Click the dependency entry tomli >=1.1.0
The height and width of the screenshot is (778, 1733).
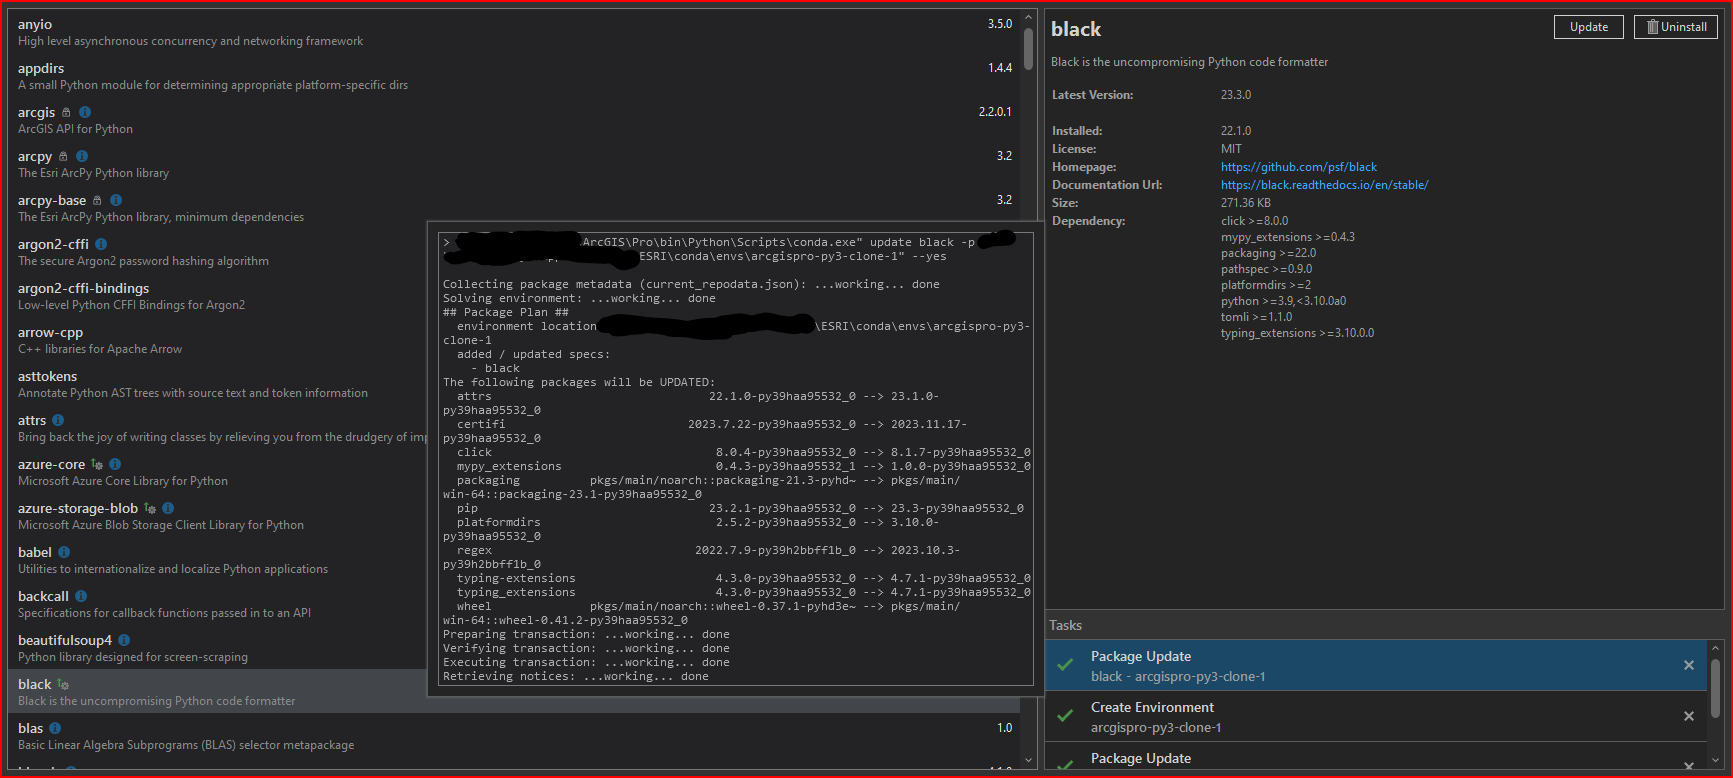point(1257,317)
